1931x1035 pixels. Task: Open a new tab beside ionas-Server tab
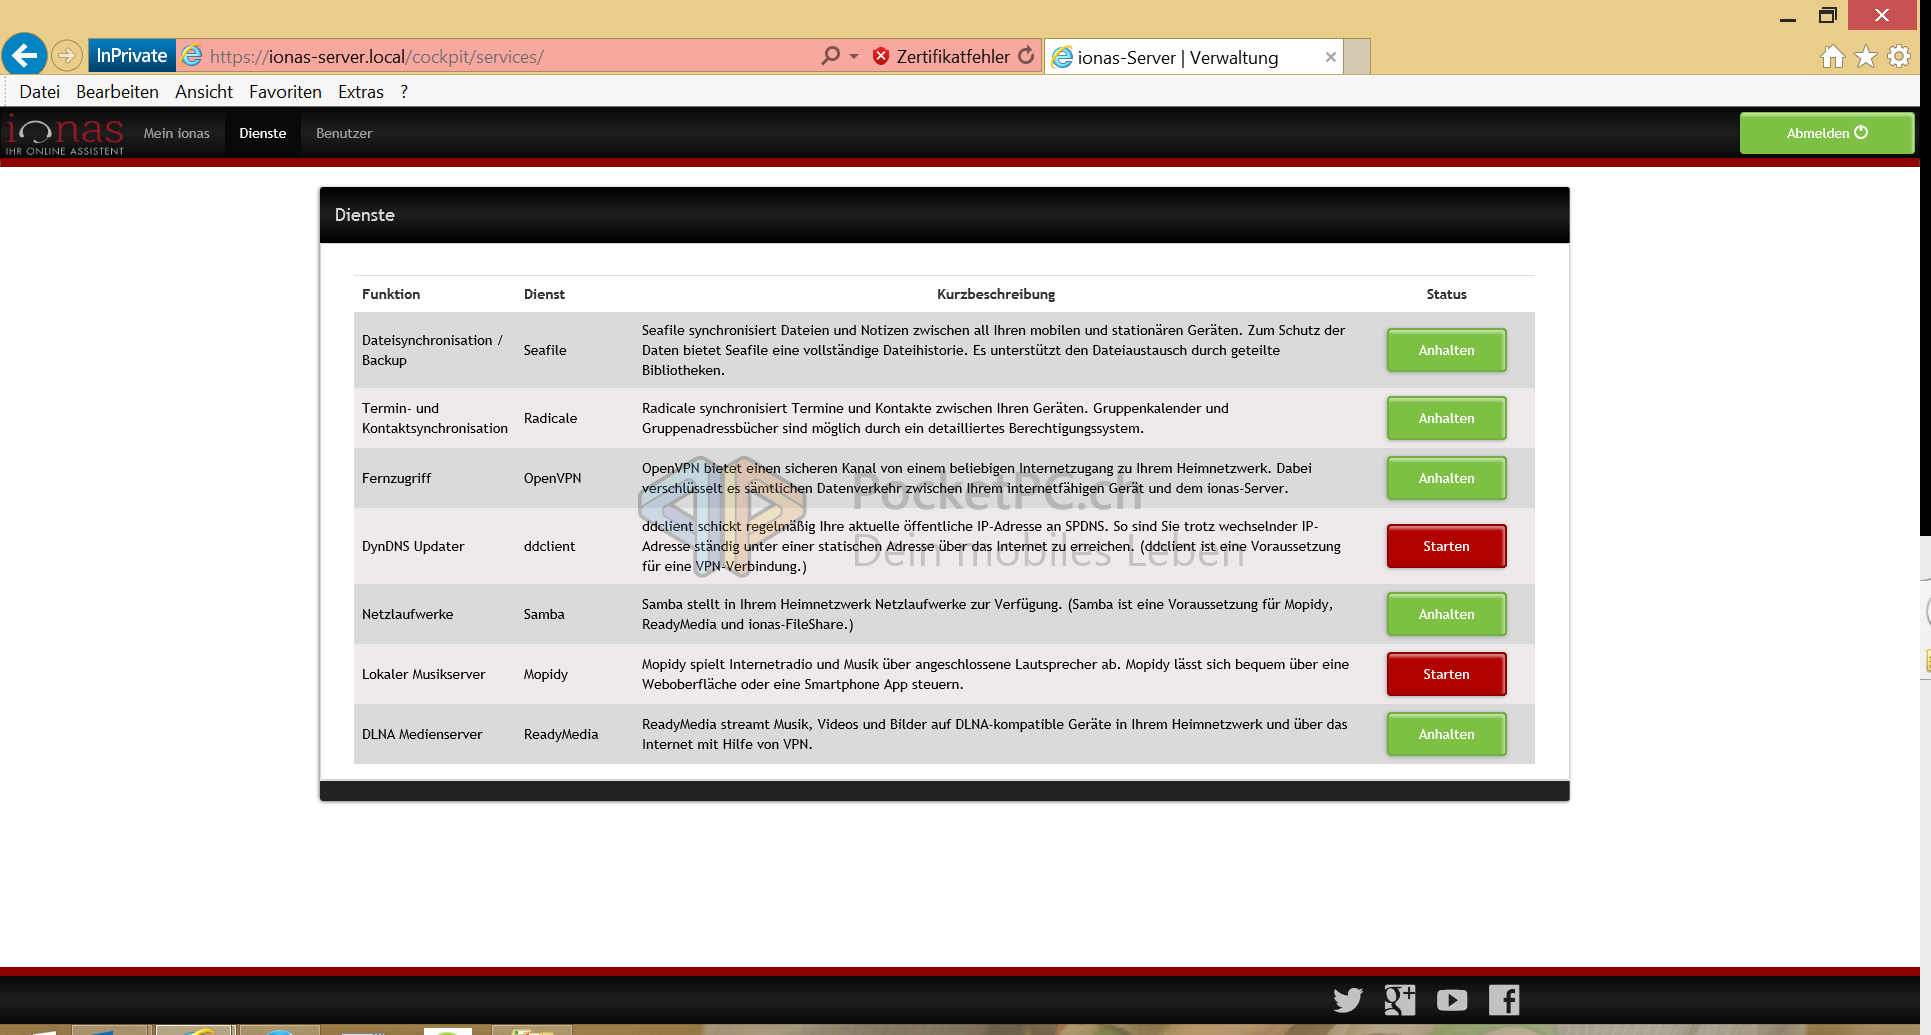[1357, 57]
